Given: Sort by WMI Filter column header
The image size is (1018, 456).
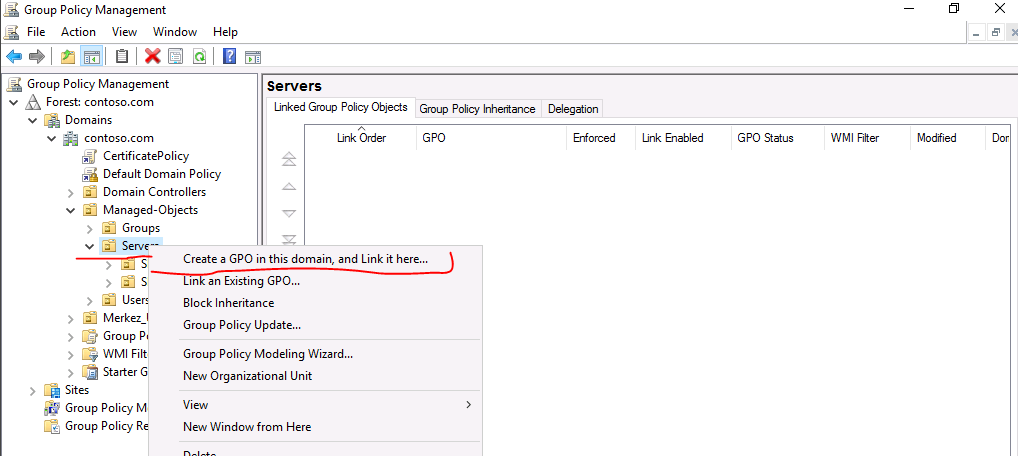Looking at the screenshot, I should pyautogui.click(x=867, y=138).
